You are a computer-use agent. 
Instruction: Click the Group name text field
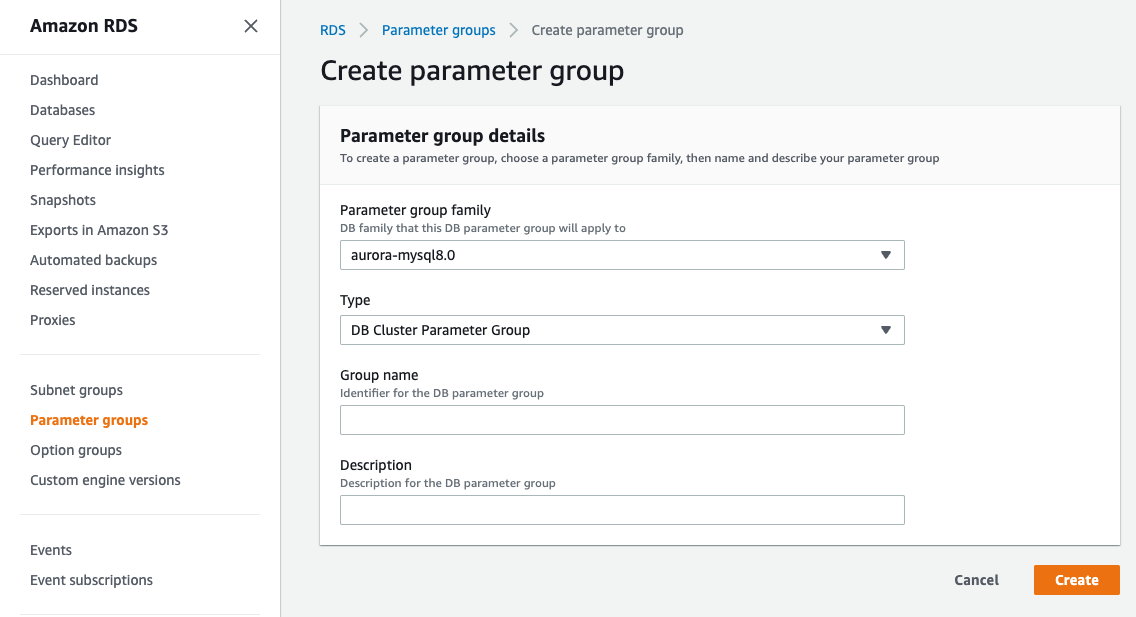(x=622, y=420)
